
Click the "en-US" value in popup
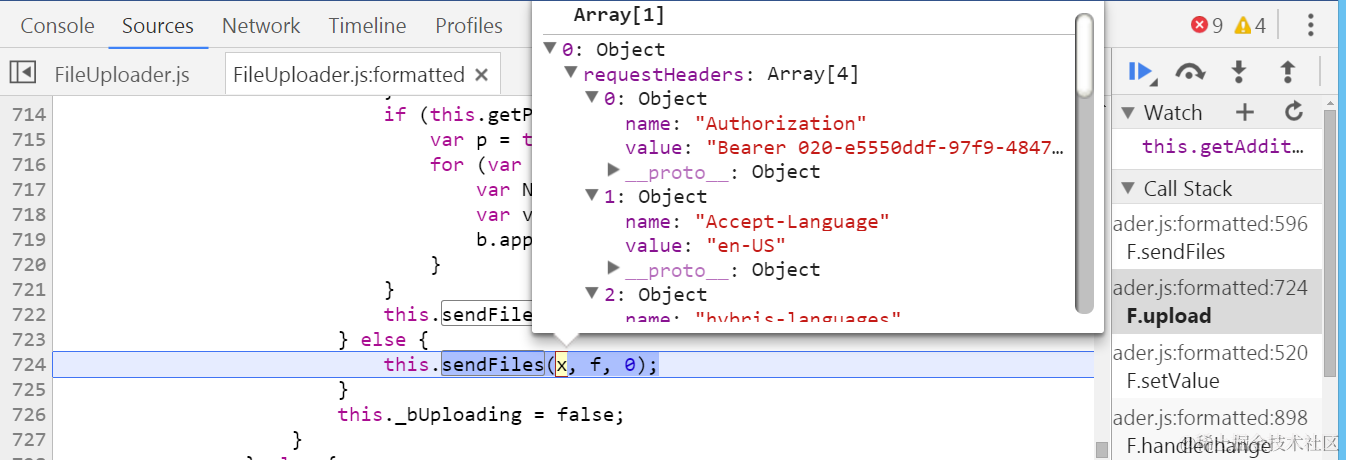(x=746, y=245)
